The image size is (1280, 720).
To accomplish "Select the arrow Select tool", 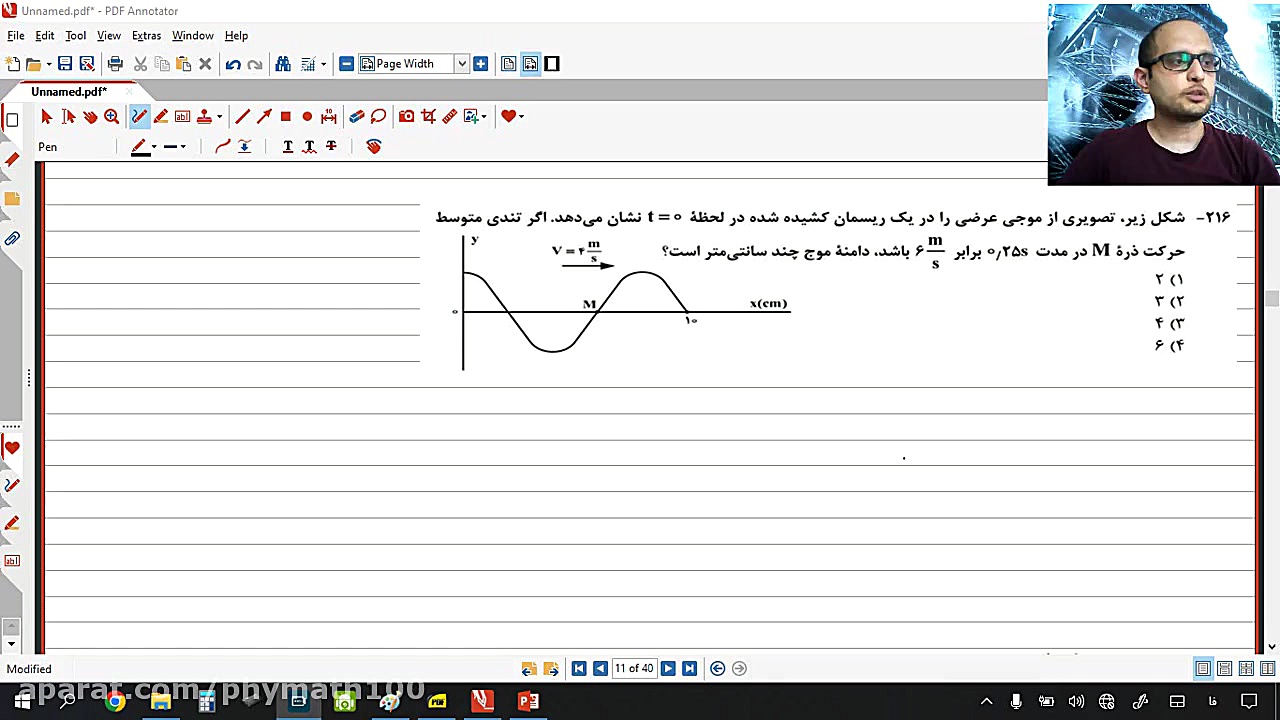I will pyautogui.click(x=46, y=117).
